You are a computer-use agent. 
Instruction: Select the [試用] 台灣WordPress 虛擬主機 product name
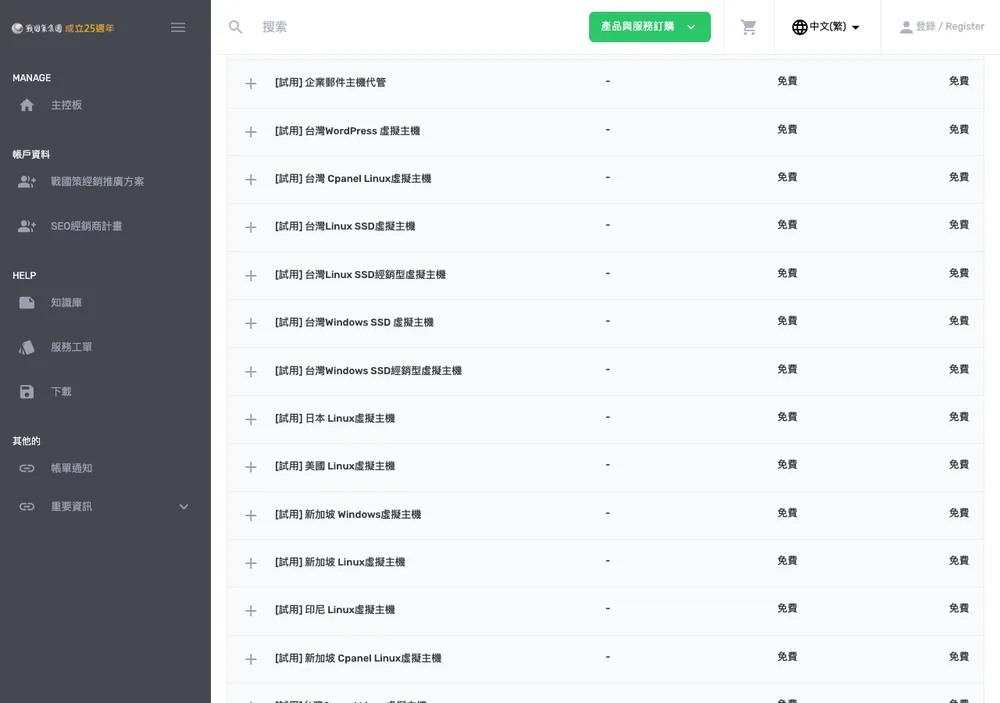348,131
